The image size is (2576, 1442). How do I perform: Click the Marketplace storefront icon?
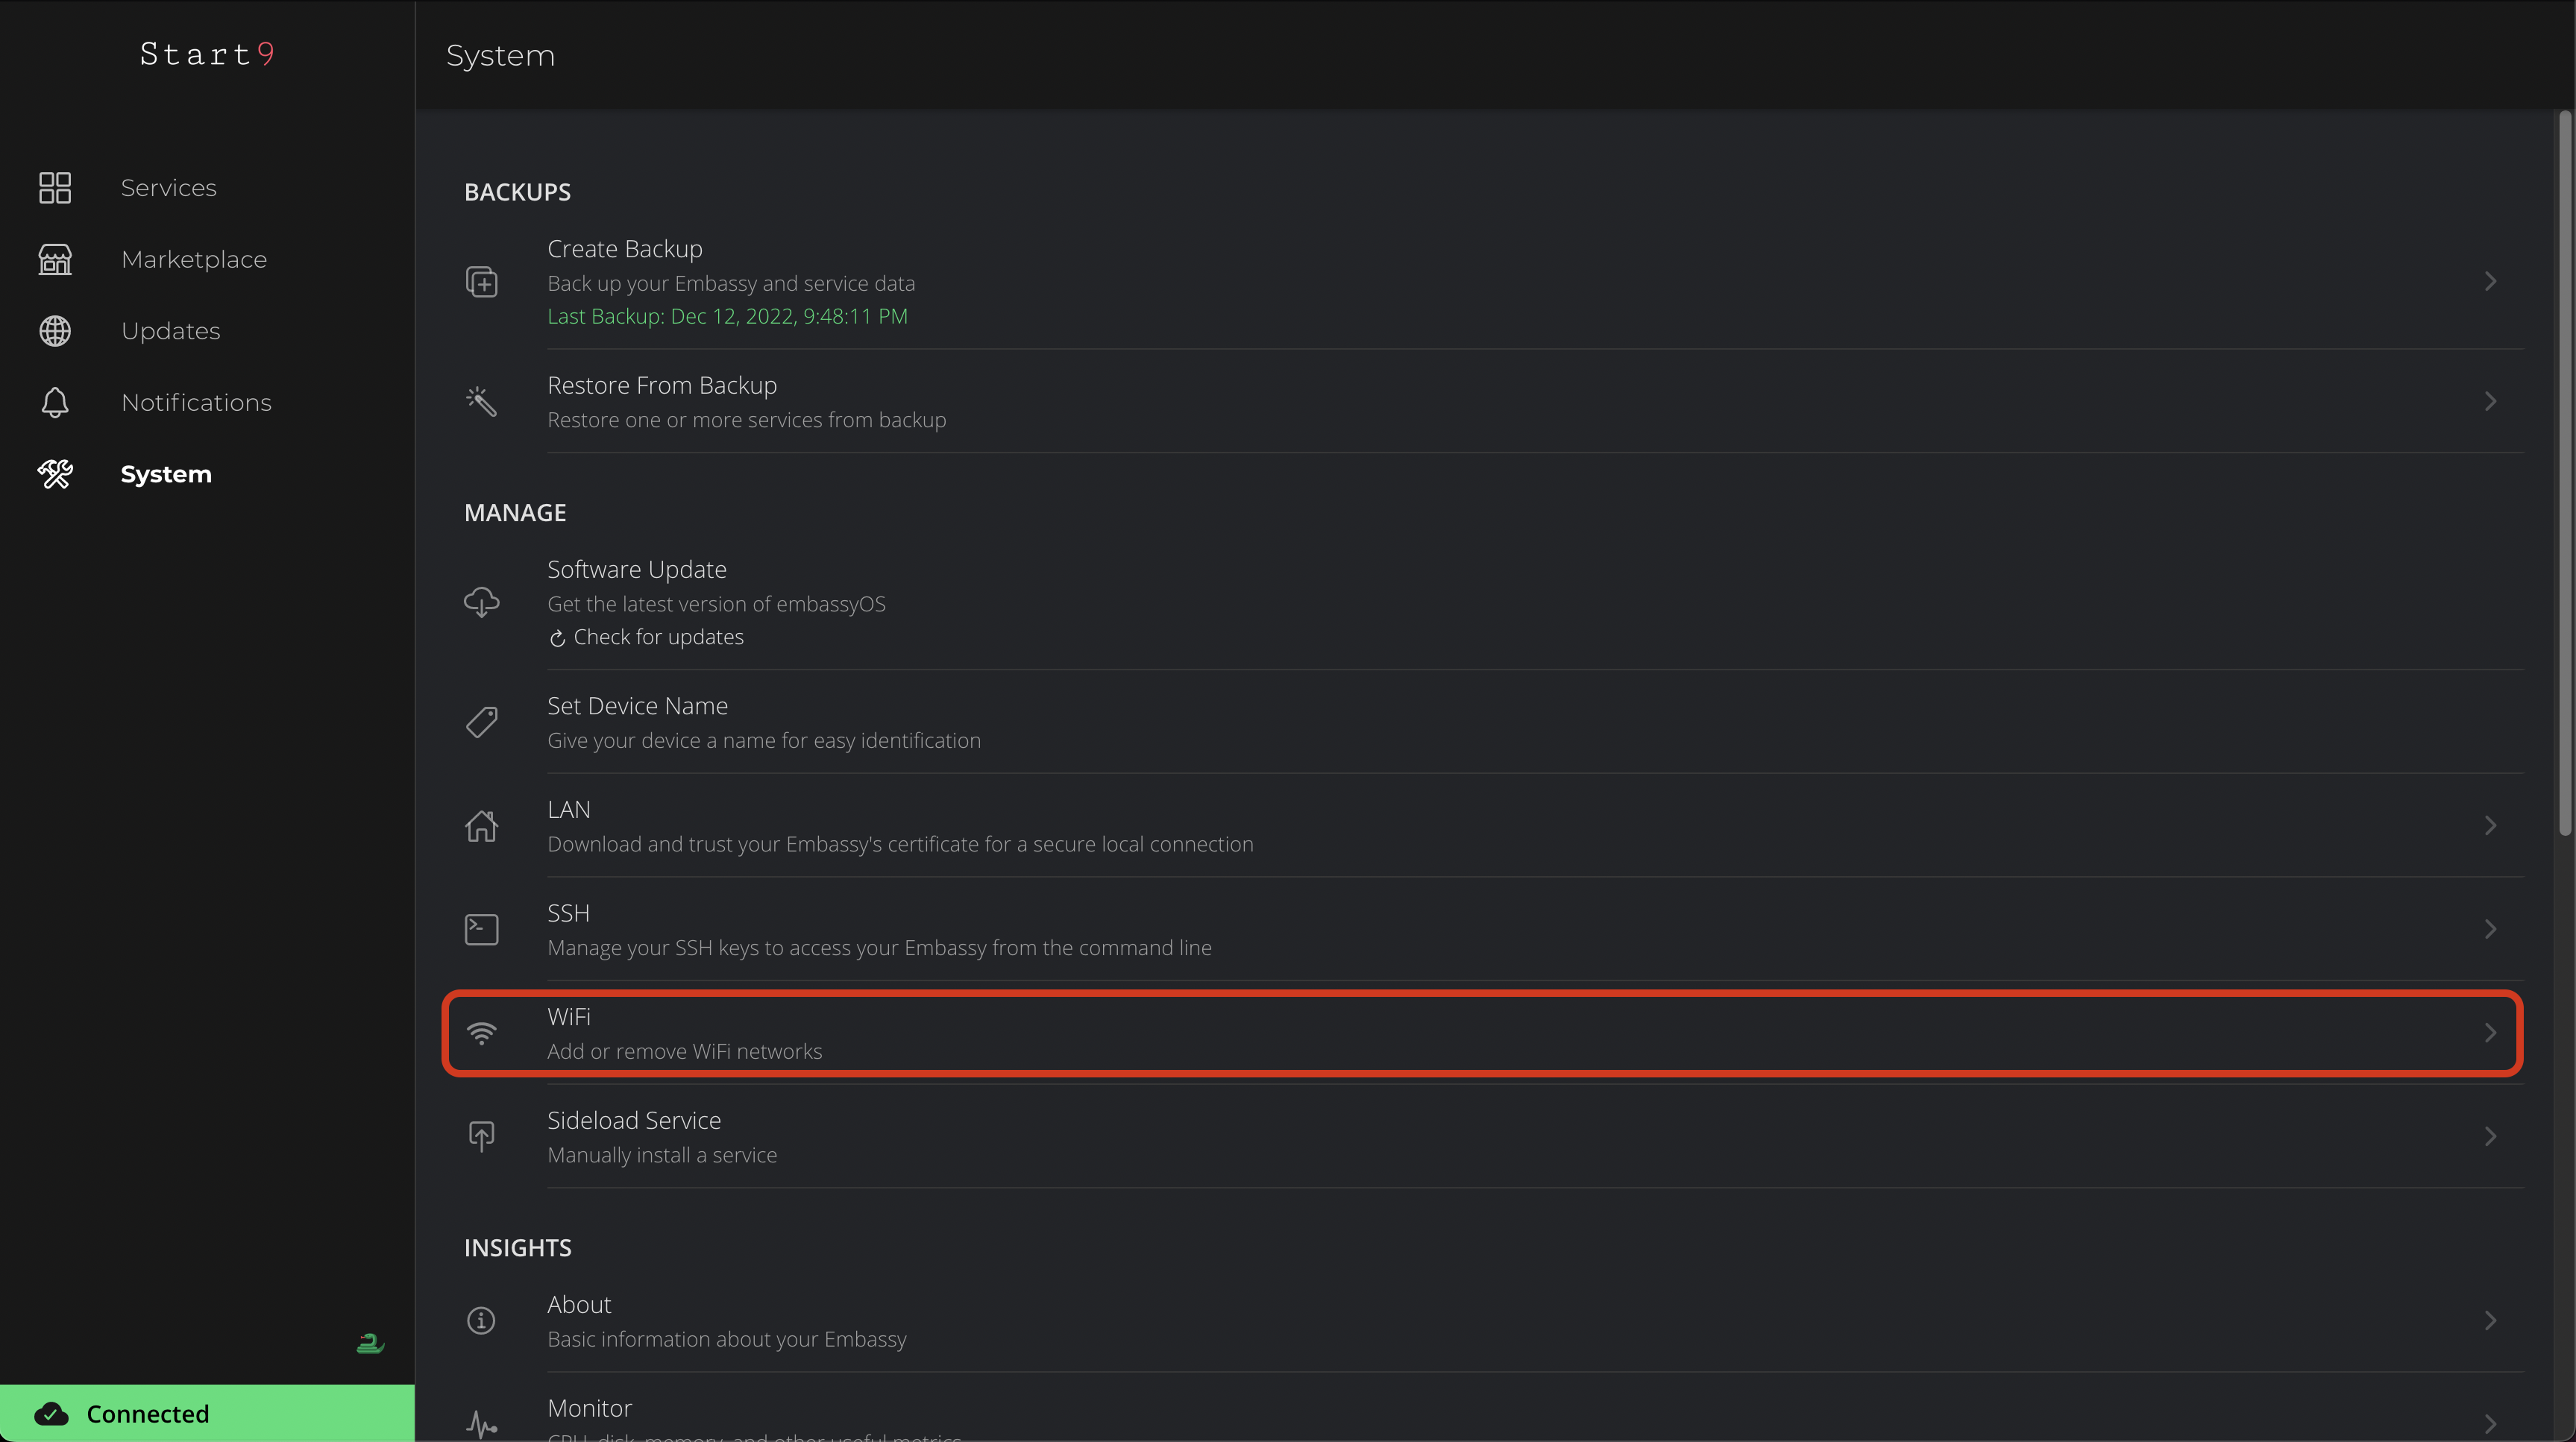[x=55, y=260]
